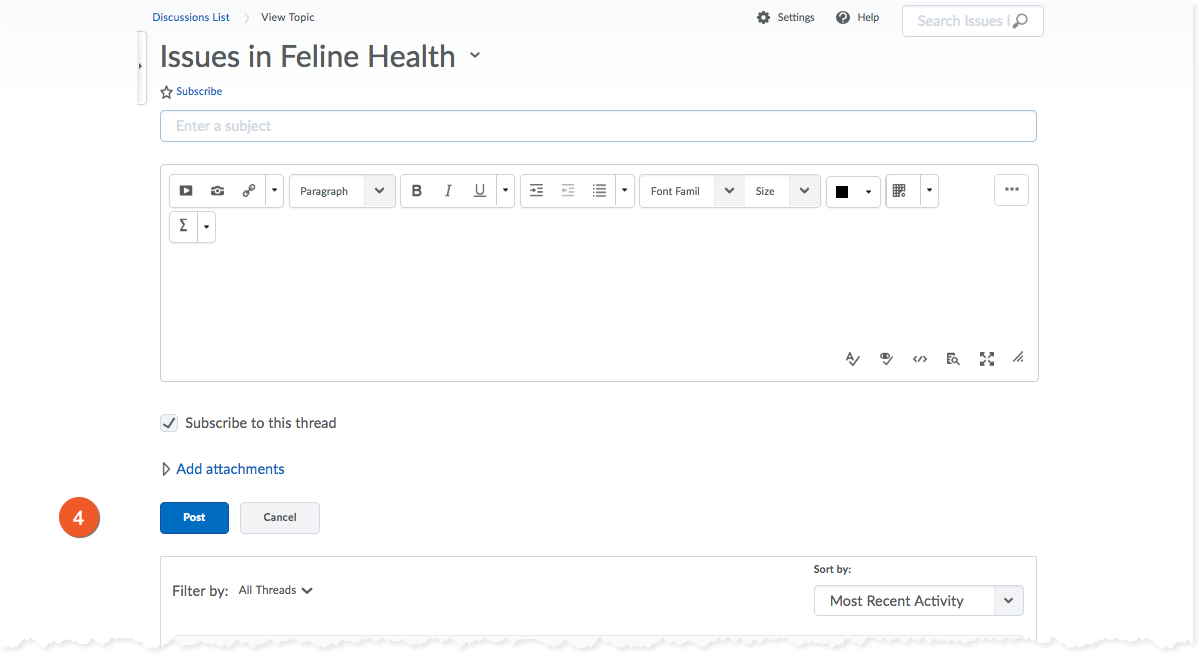Viewport: 1200px width, 656px height.
Task: Open the Font Family dropdown
Action: coord(691,191)
